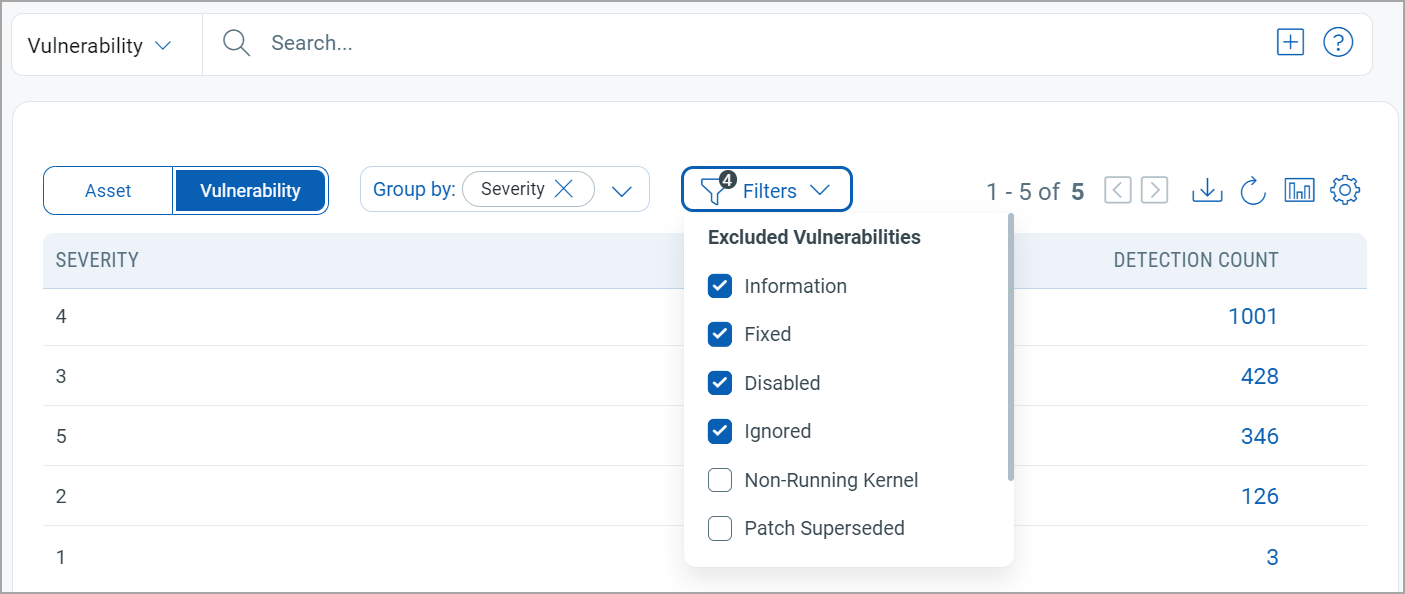This screenshot has width=1405, height=594.
Task: Open the search magnifier icon
Action: click(236, 43)
